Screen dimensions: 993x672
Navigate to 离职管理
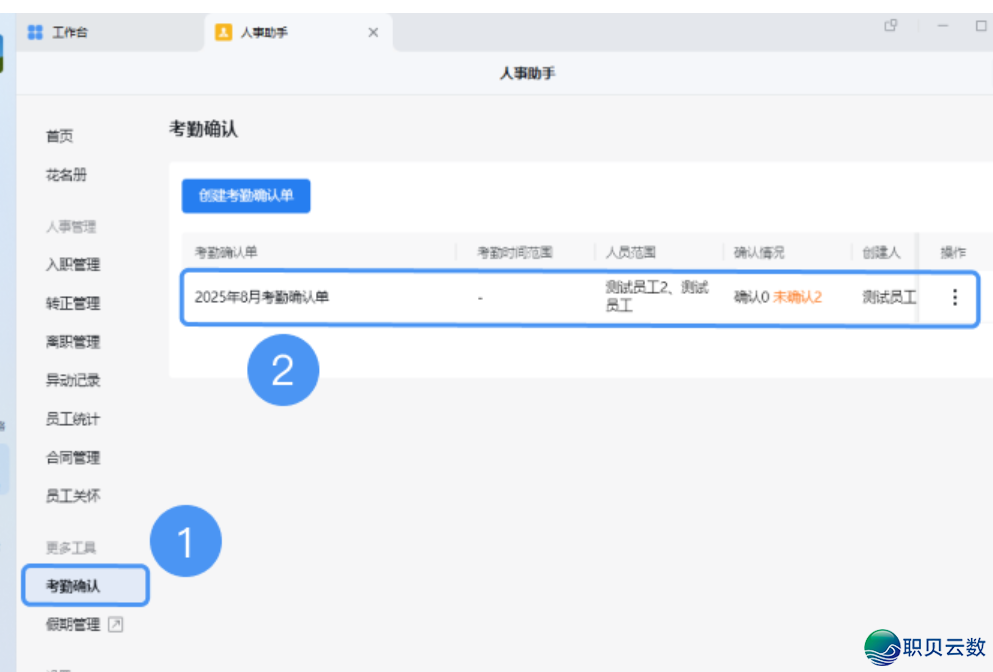click(x=73, y=342)
